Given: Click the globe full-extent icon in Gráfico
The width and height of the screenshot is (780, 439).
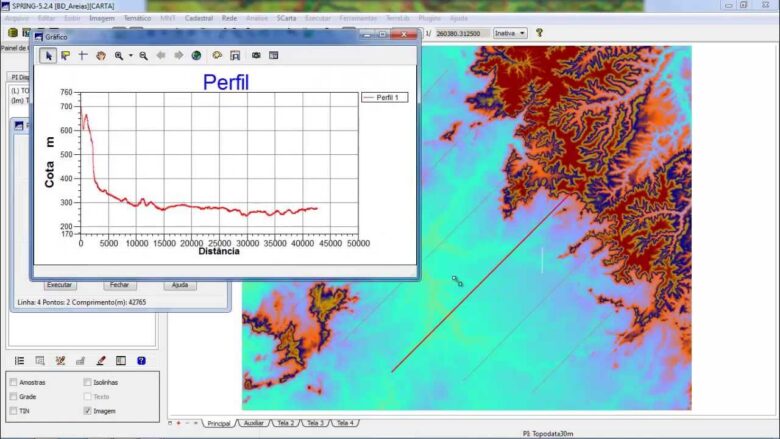Looking at the screenshot, I should point(196,56).
